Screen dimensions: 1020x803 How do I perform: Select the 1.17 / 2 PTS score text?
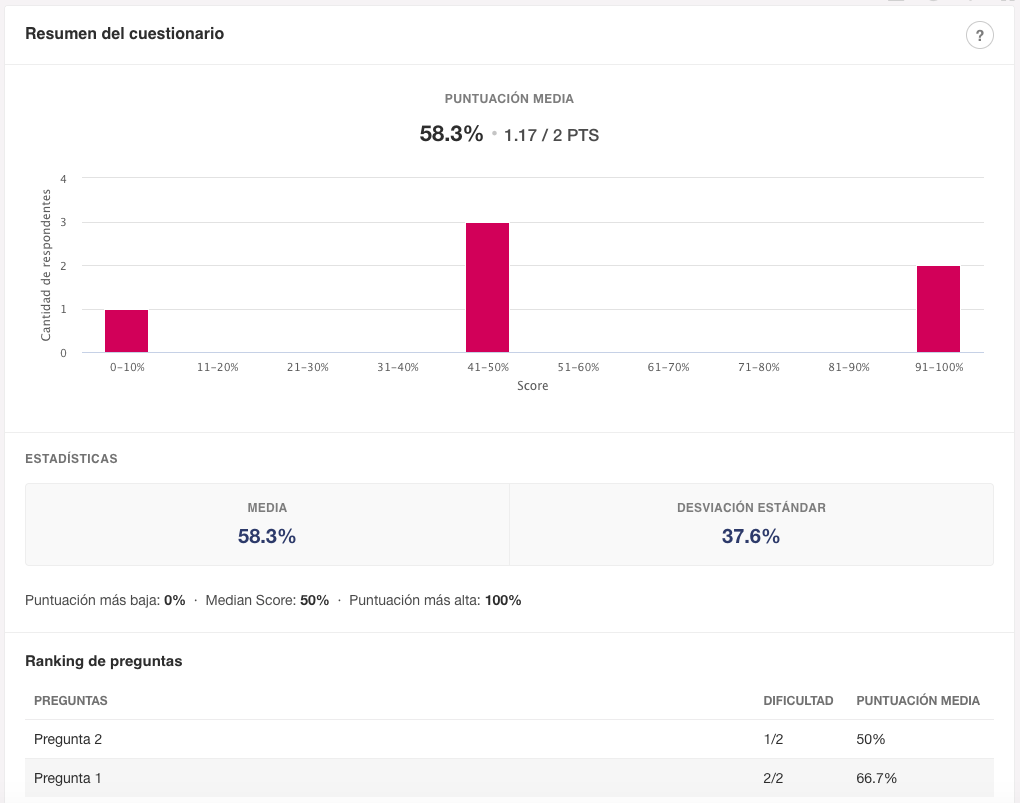point(550,134)
